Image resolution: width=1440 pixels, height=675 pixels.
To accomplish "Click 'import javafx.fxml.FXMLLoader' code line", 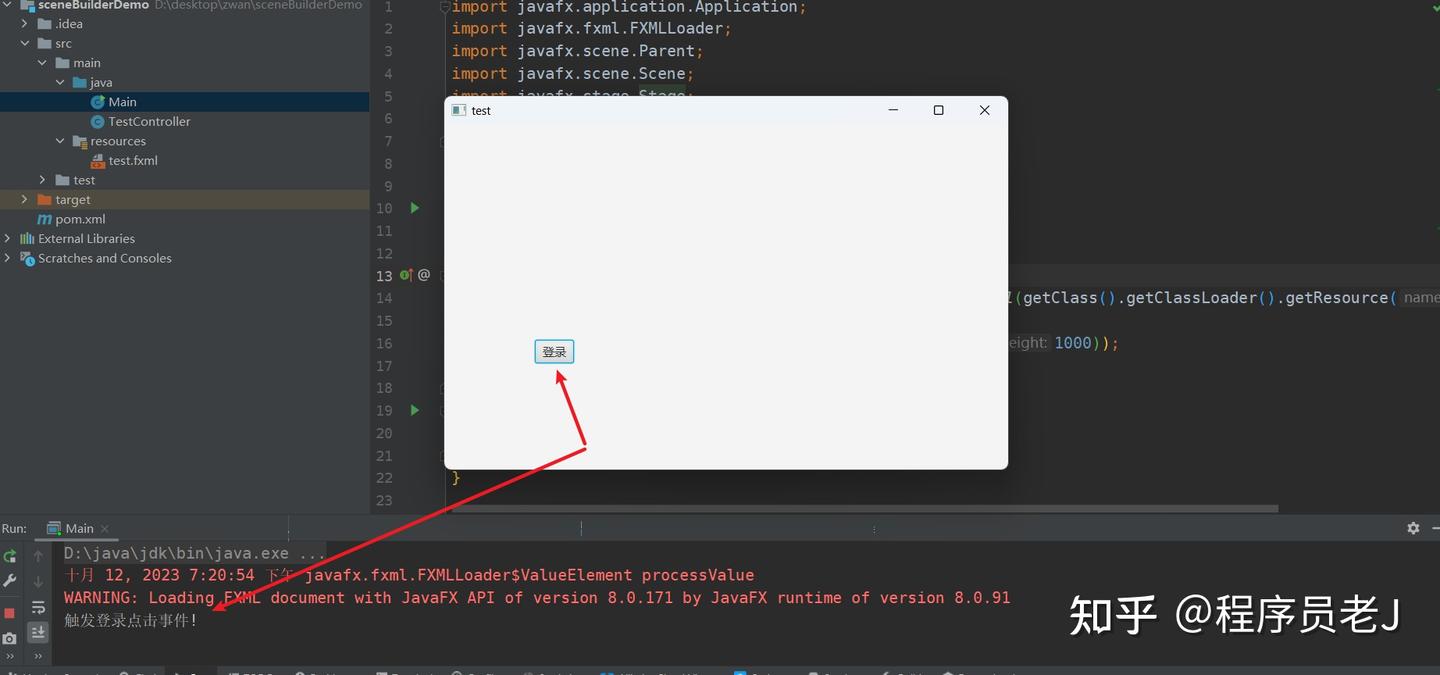I will pyautogui.click(x=592, y=29).
